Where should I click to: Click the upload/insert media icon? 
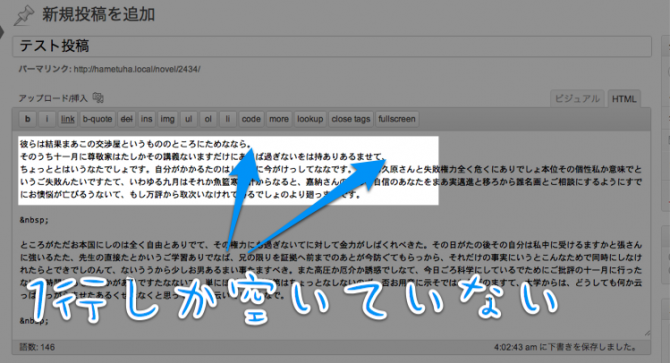pyautogui.click(x=98, y=98)
